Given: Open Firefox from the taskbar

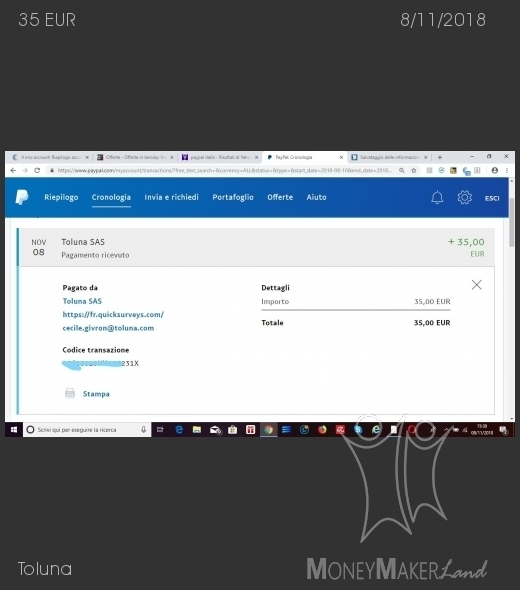Looking at the screenshot, I should tap(322, 429).
